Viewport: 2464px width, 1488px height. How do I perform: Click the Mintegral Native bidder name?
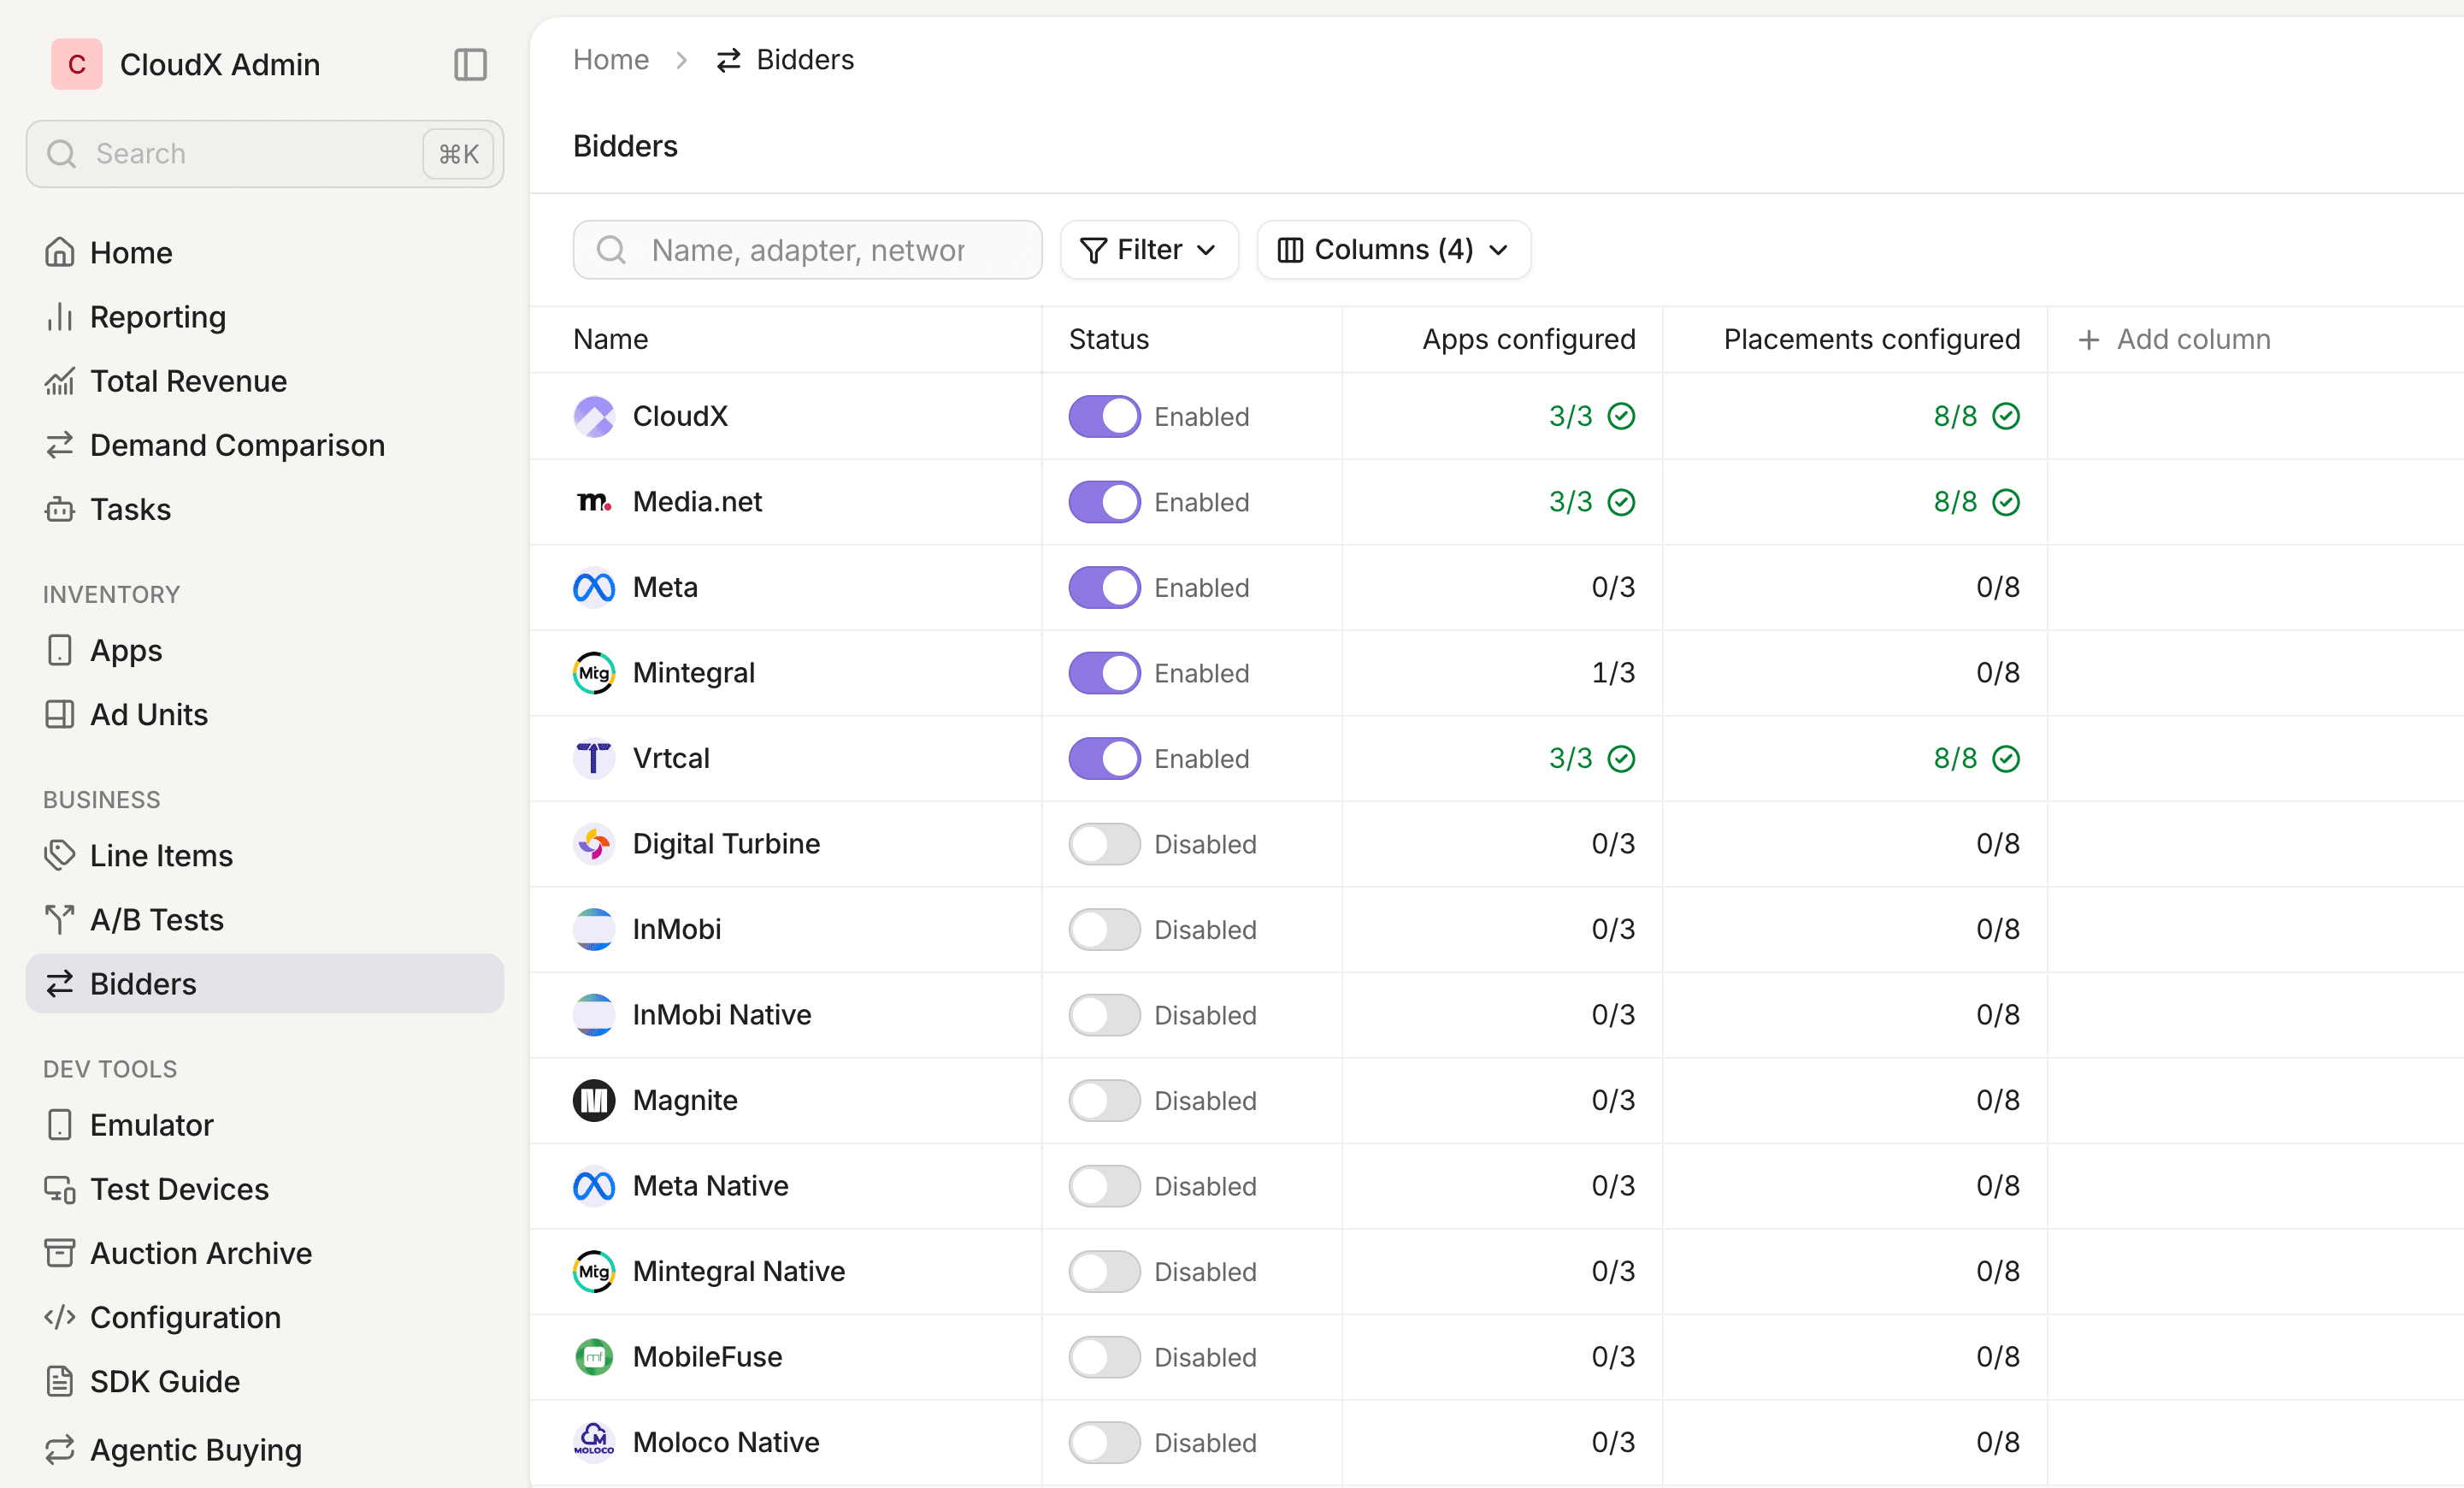[739, 1271]
